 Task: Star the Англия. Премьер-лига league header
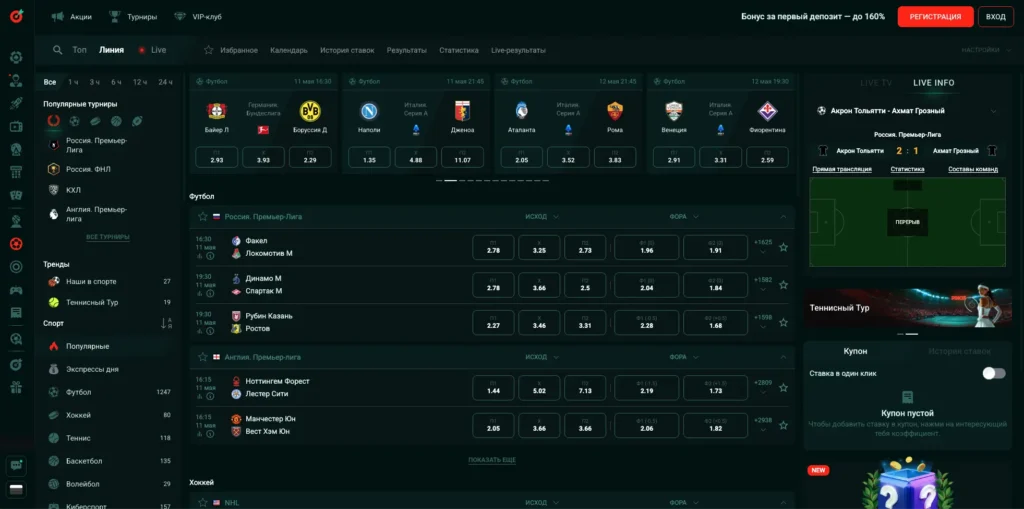202,357
